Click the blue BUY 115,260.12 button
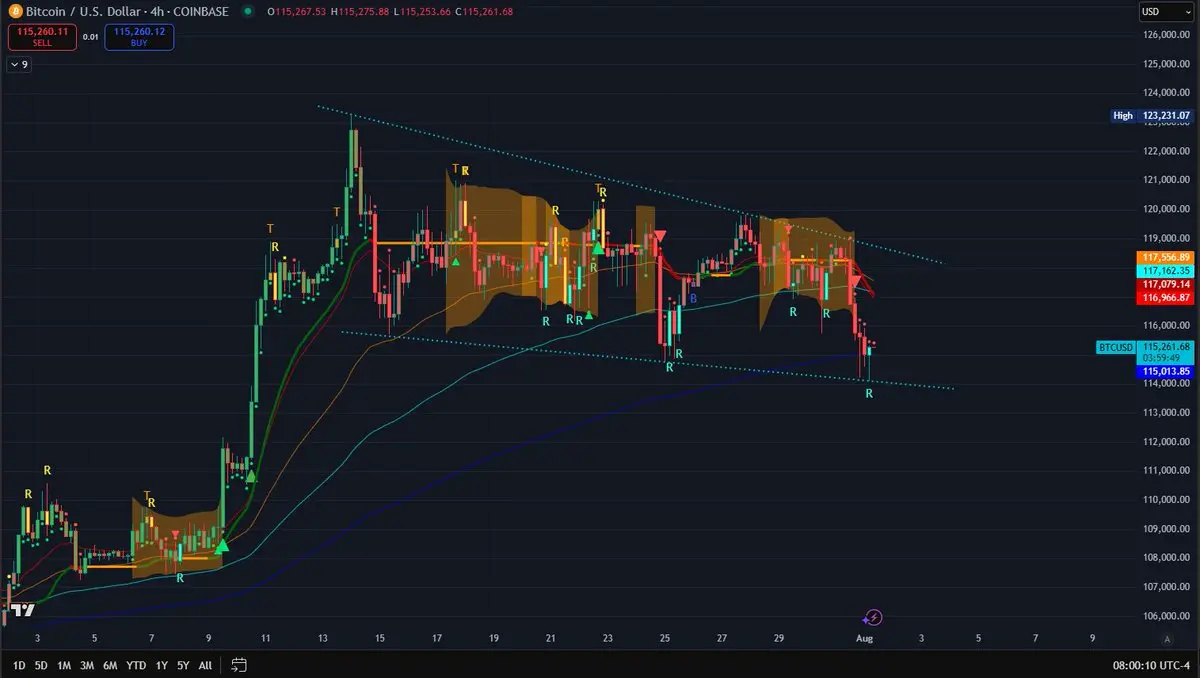The height and width of the screenshot is (678, 1200). pos(140,37)
